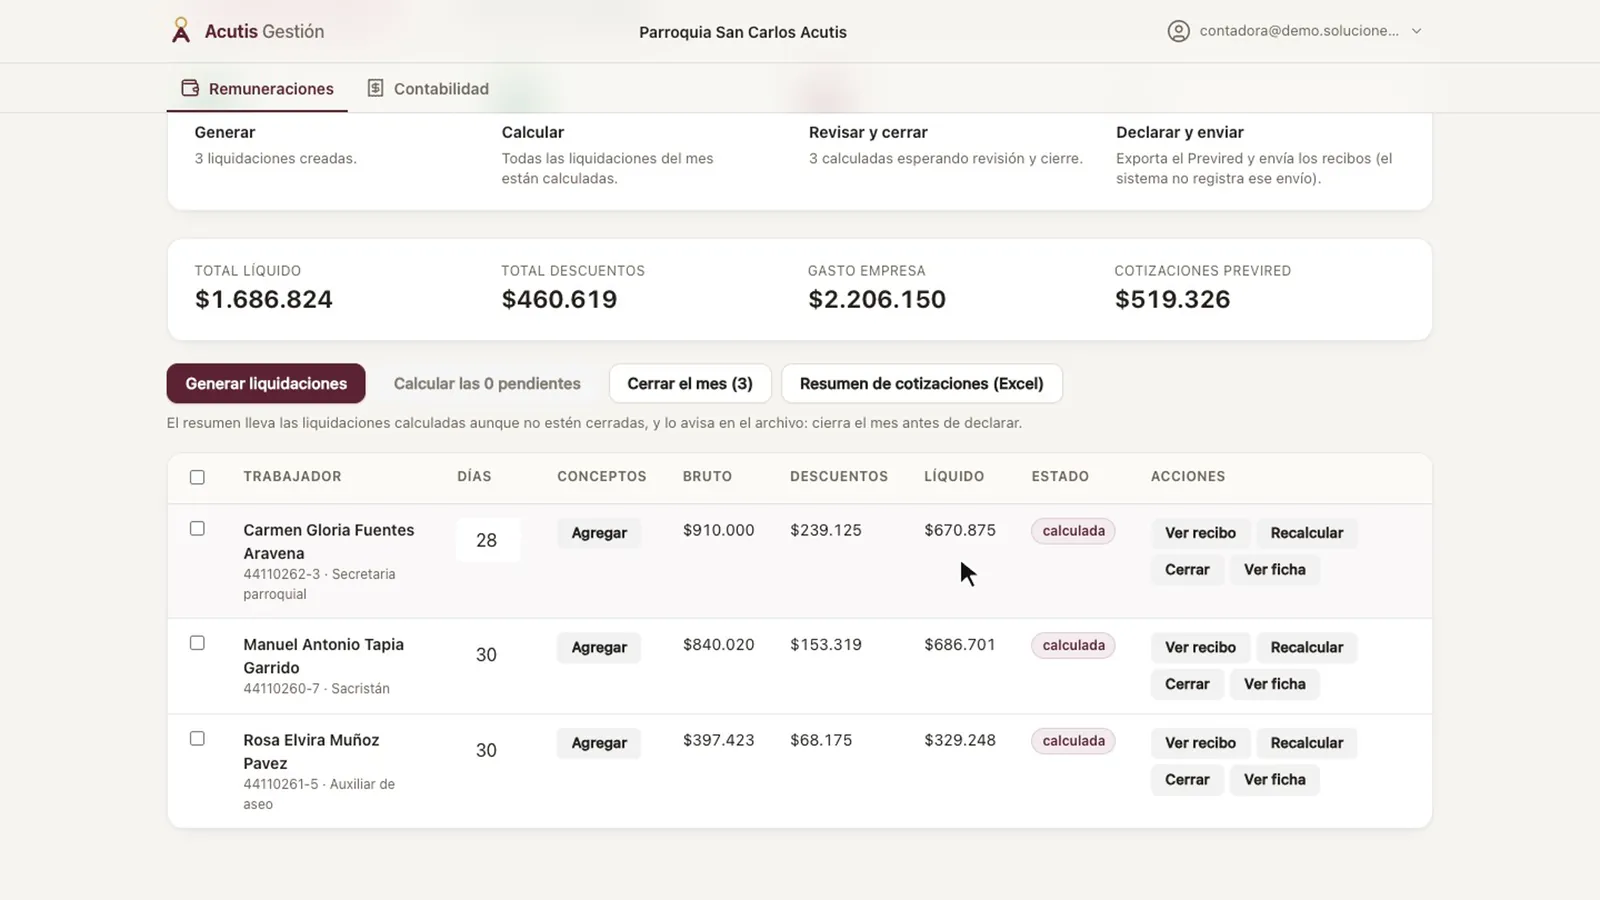Click the líquido amount $329.248
Viewport: 1600px width, 900px height.
[960, 740]
